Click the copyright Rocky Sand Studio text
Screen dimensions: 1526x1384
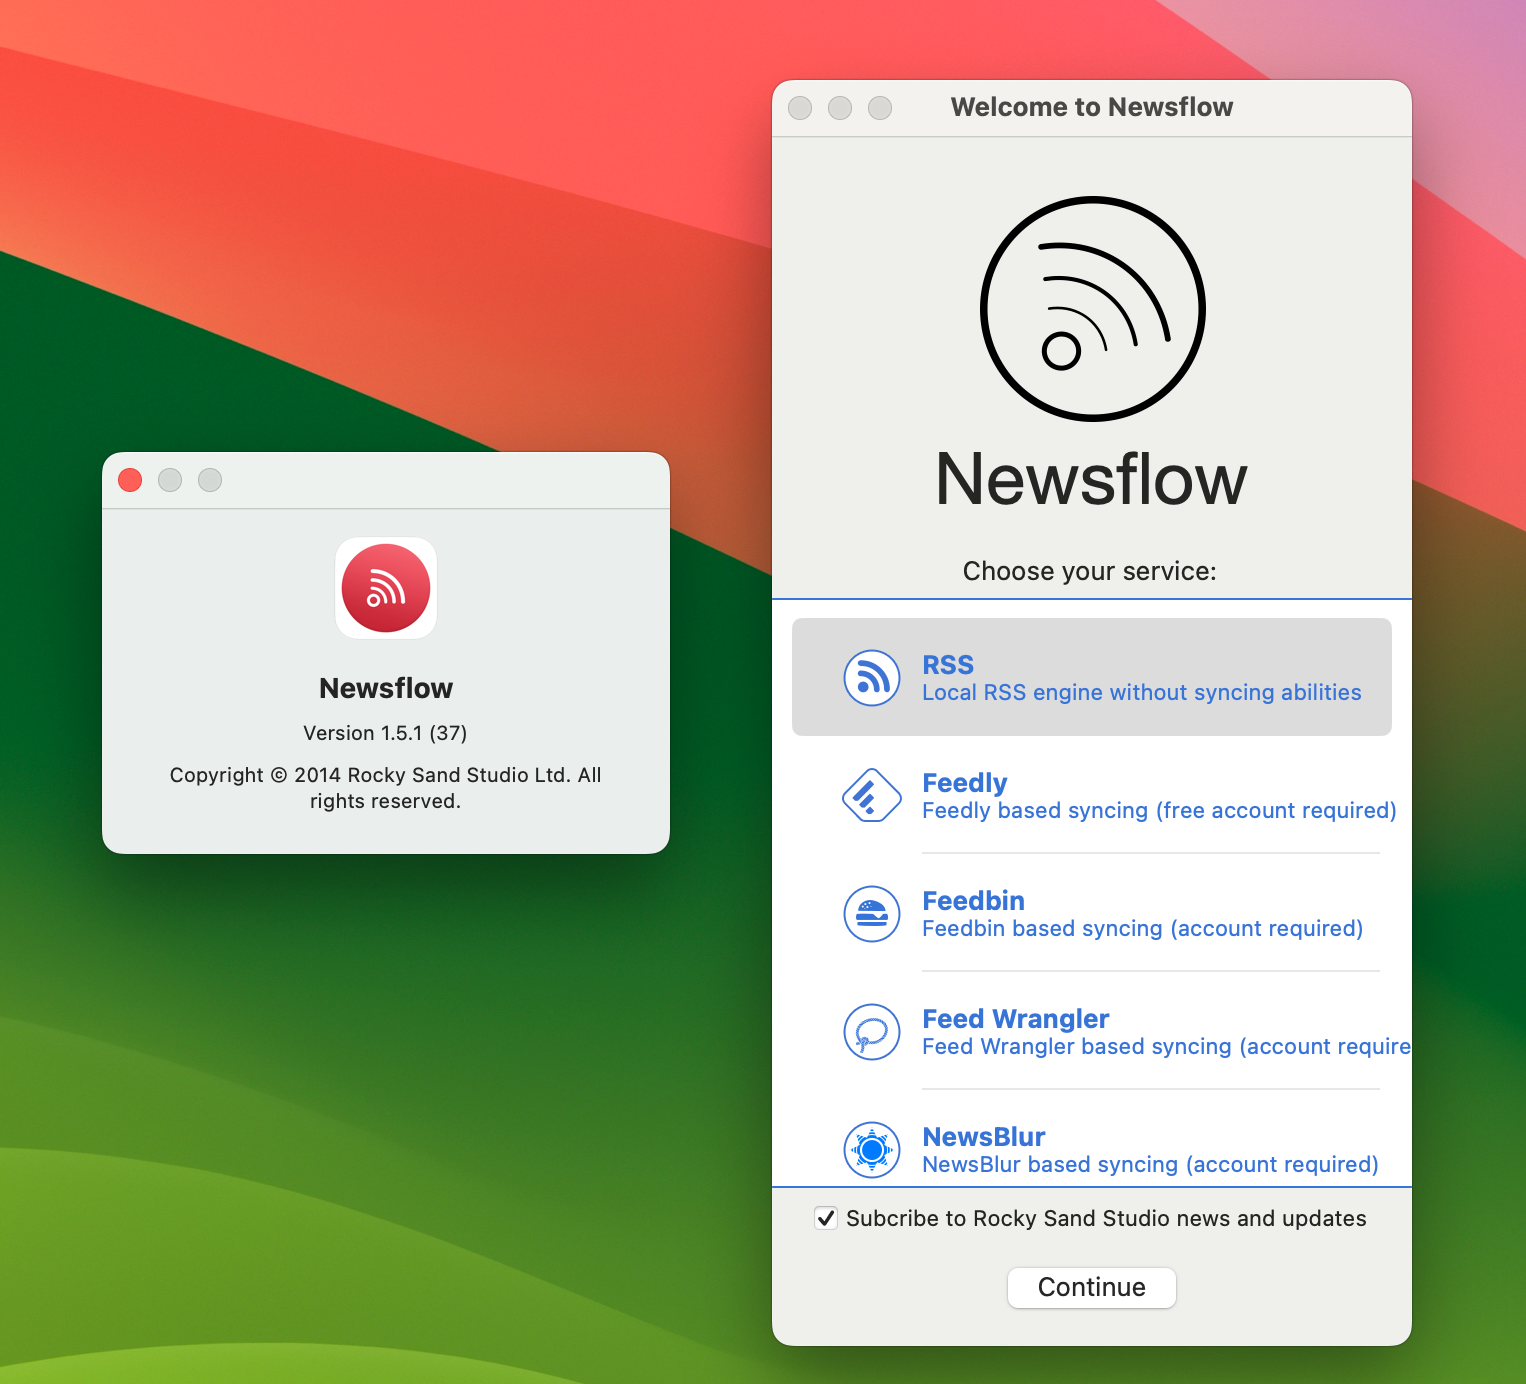pos(386,788)
